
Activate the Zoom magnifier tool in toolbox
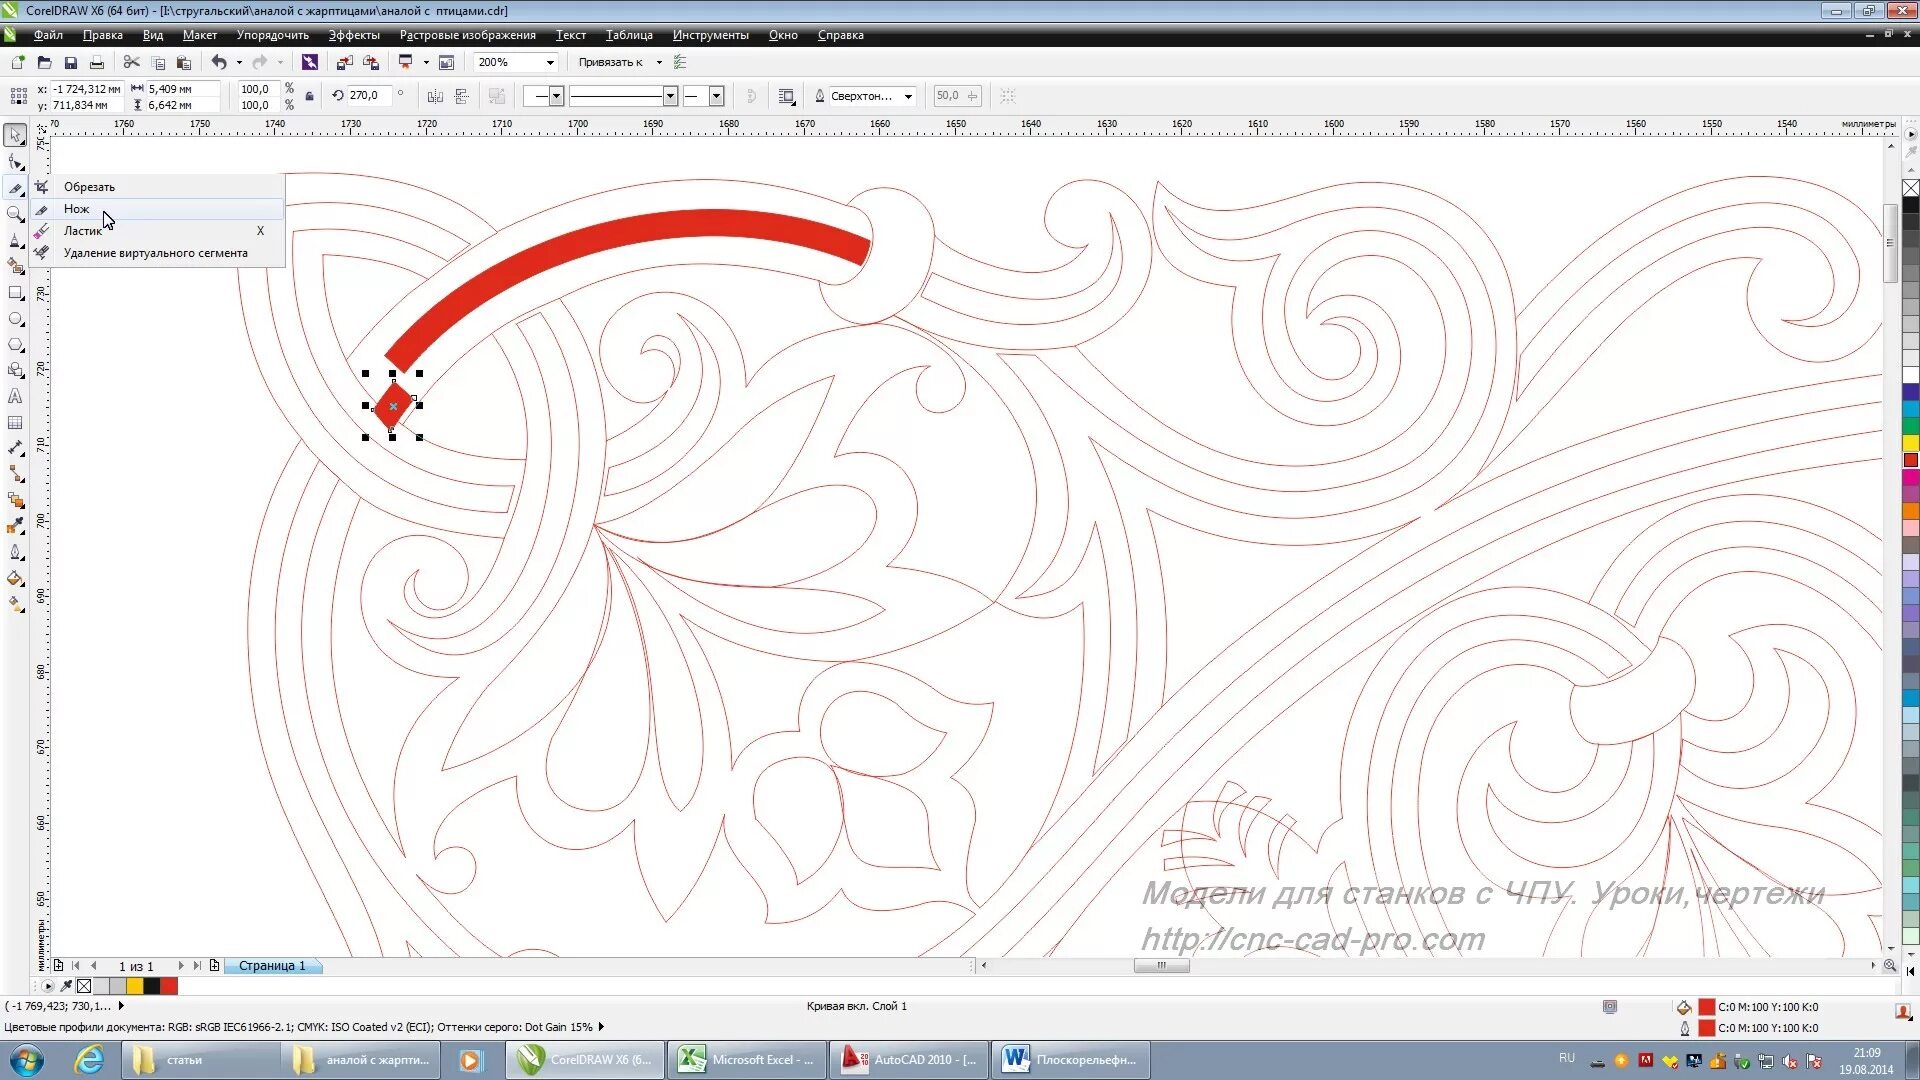tap(16, 214)
